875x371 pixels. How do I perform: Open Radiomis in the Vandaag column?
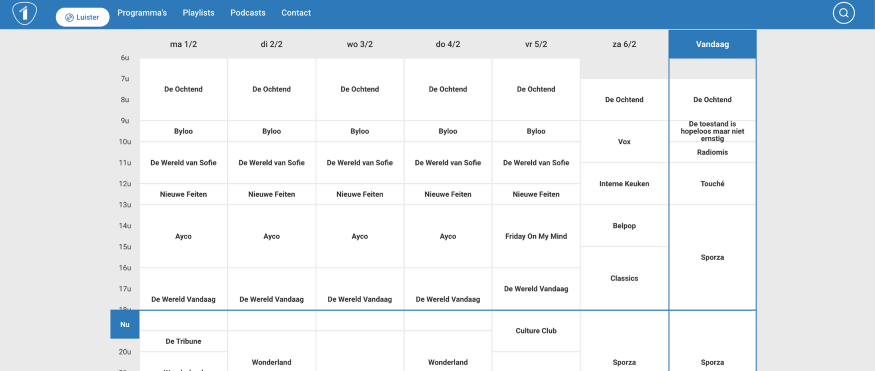click(x=713, y=152)
